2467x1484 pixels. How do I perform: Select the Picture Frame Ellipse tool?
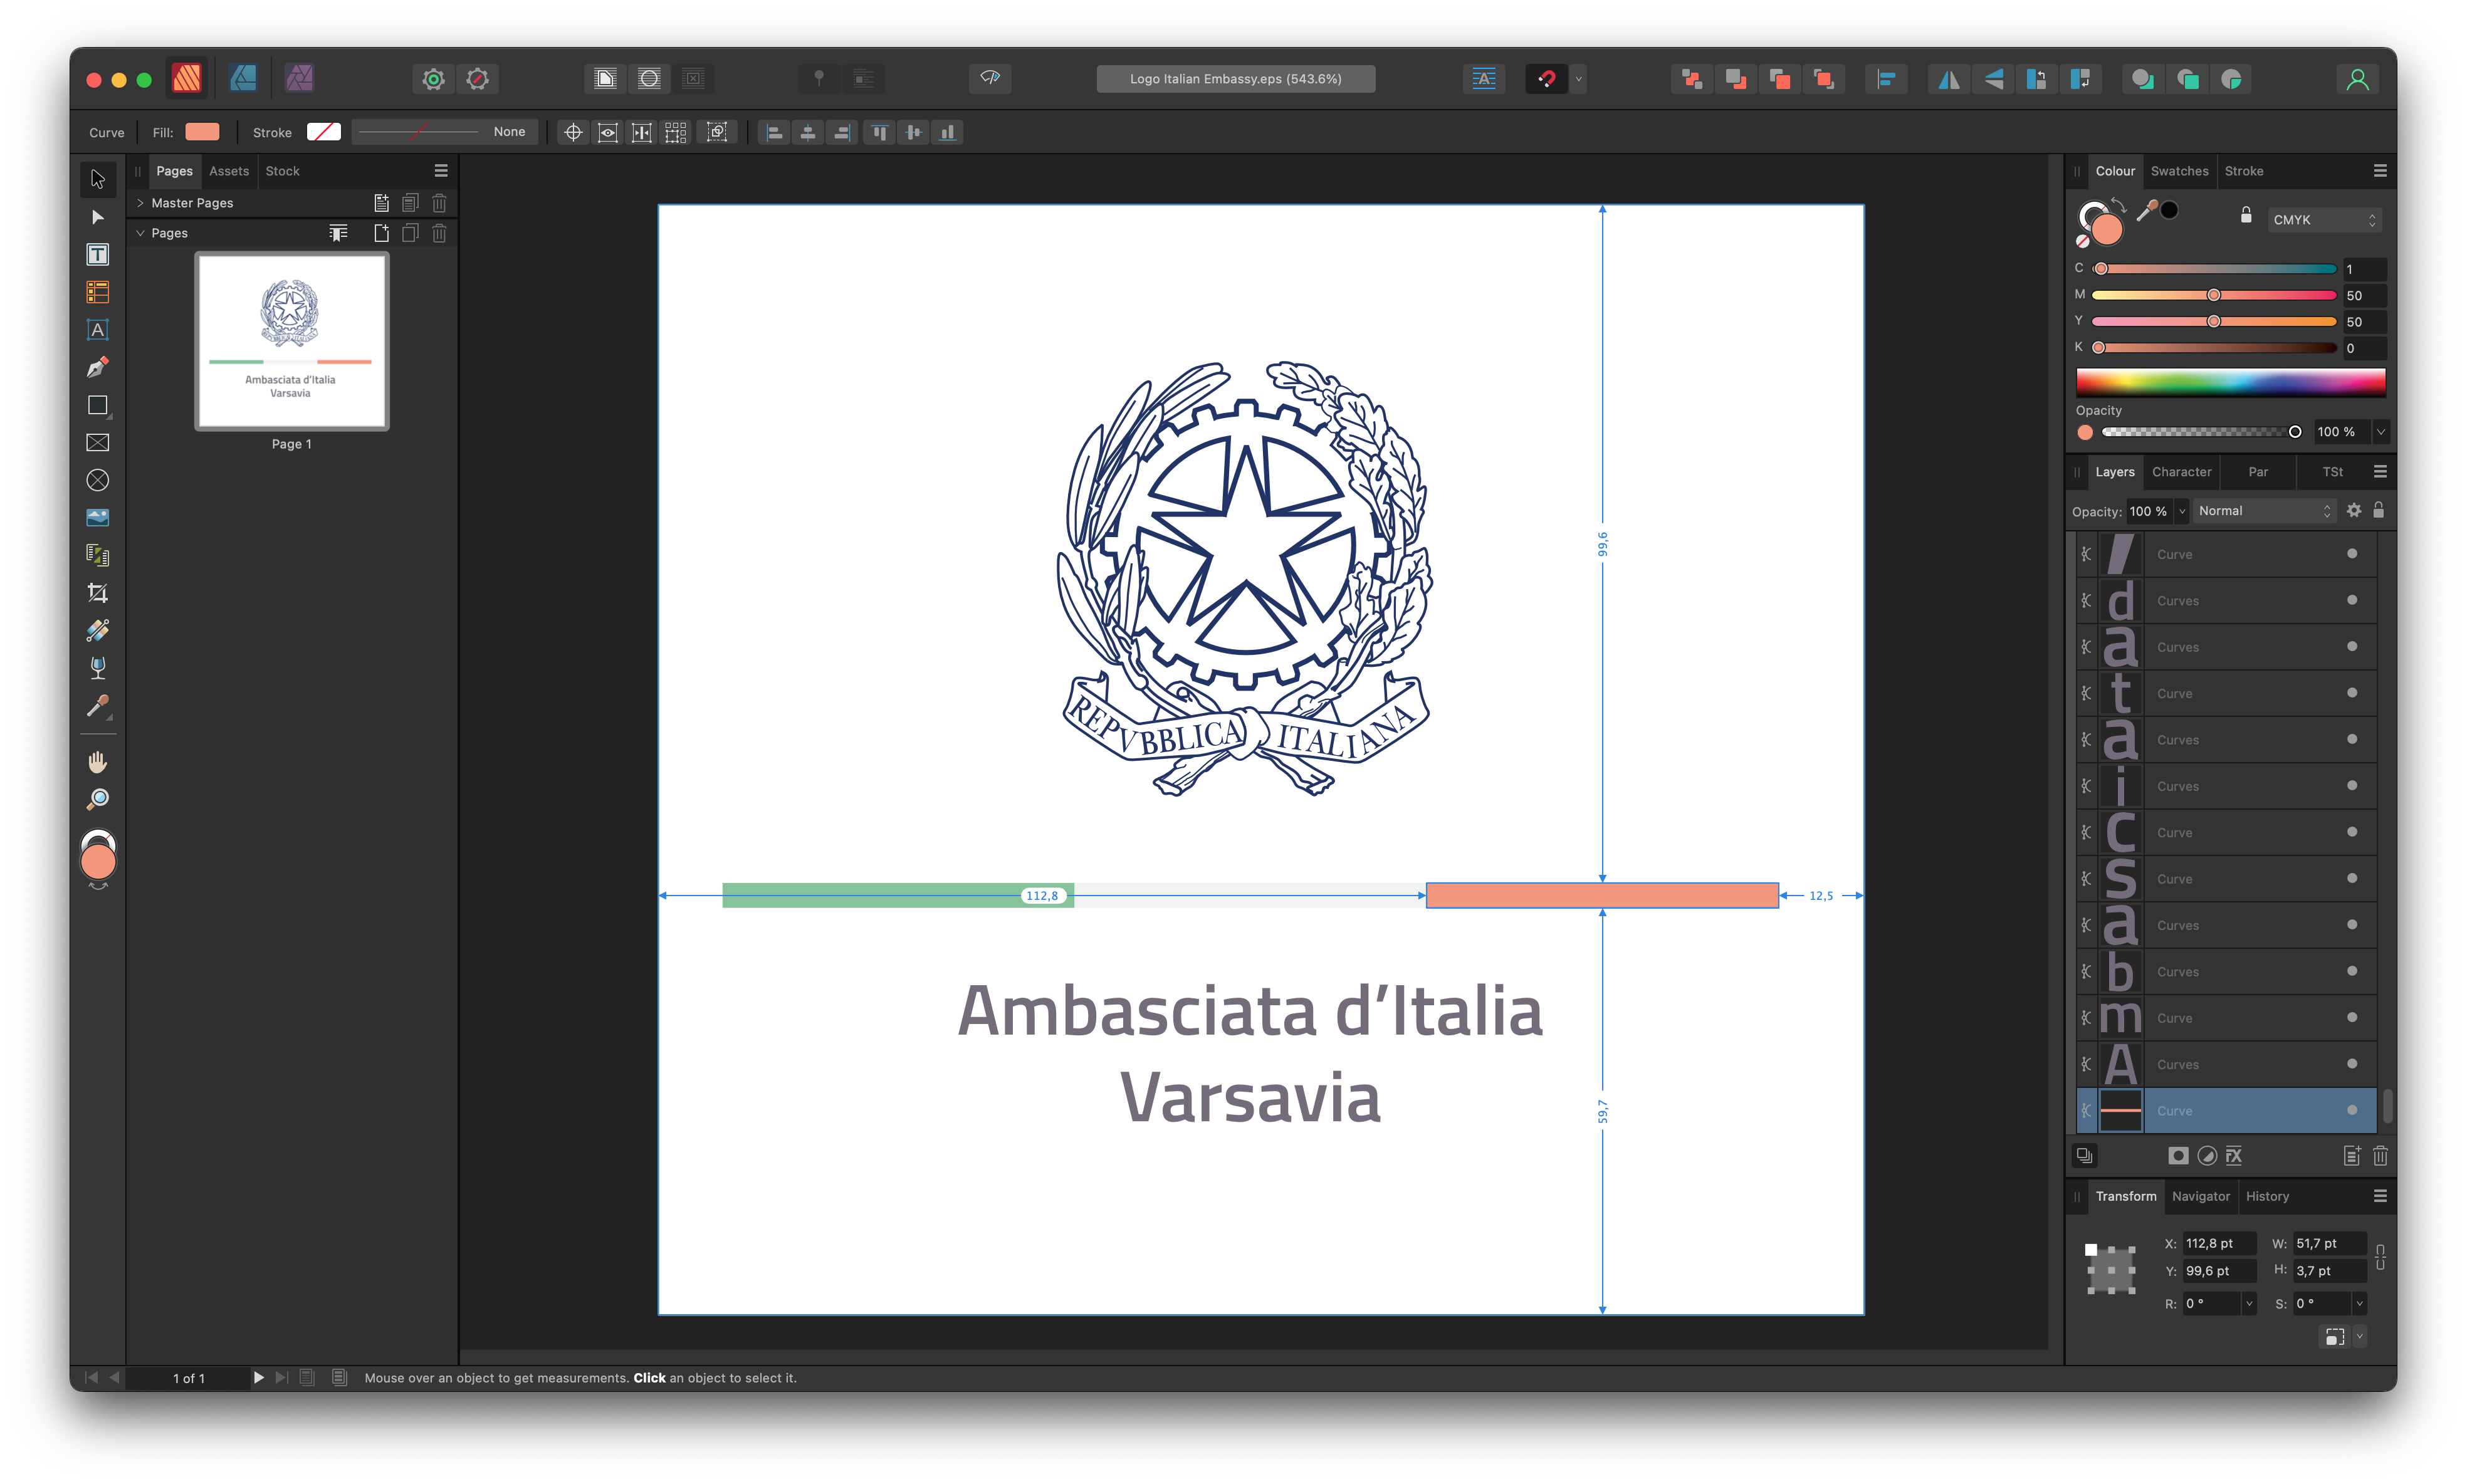tap(97, 480)
